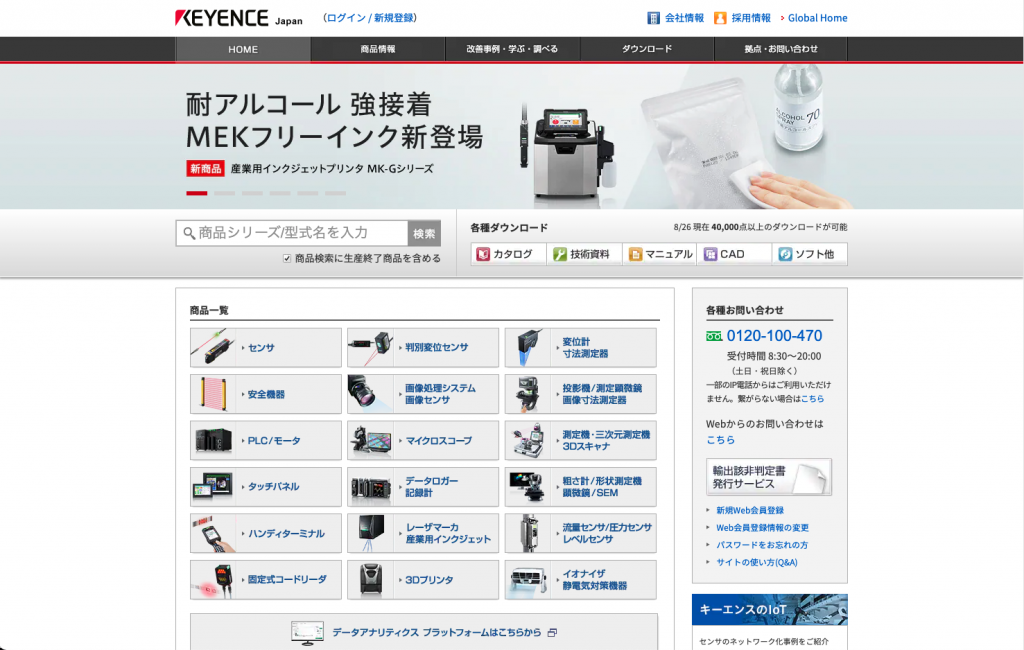Open イオナイザ 静電気対策機器 category
Image resolution: width=1024 pixels, height=650 pixels.
[581, 579]
